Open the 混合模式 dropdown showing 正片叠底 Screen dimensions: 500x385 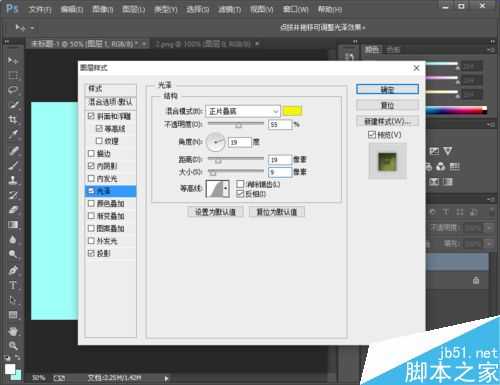point(243,111)
